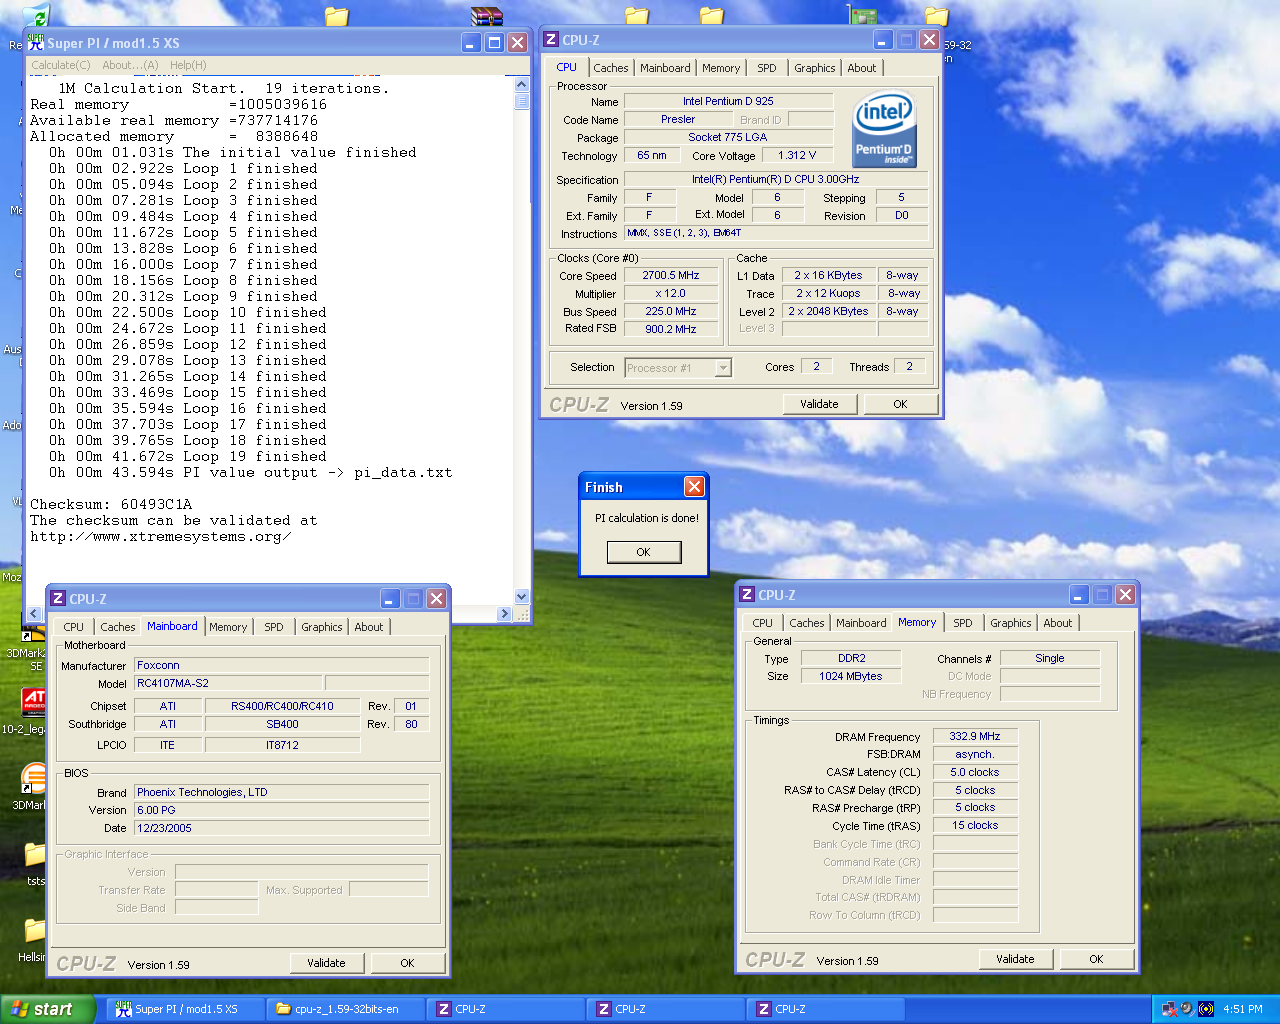Click the Windows Start button
The image size is (1280, 1024).
tap(48, 1009)
